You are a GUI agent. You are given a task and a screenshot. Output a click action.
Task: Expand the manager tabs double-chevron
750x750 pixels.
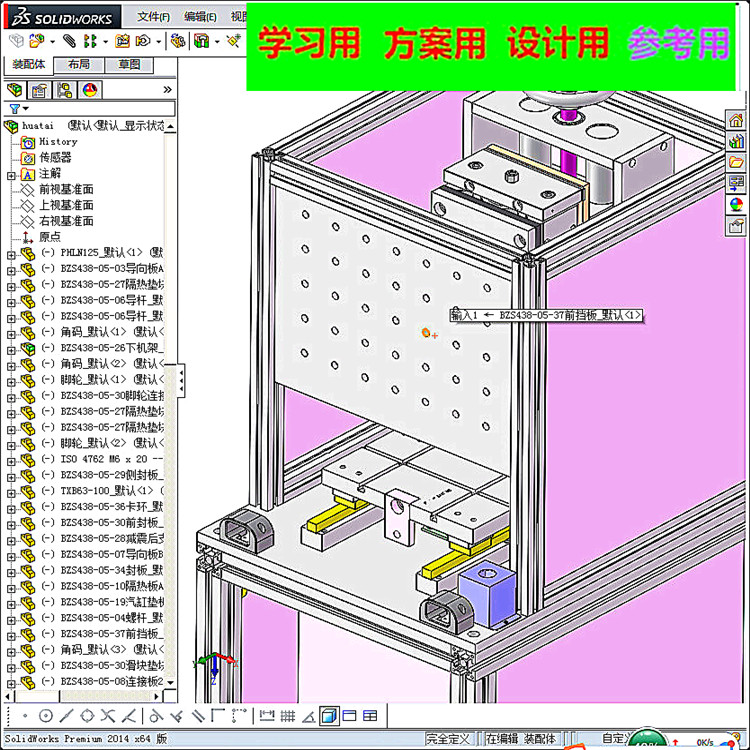167,89
